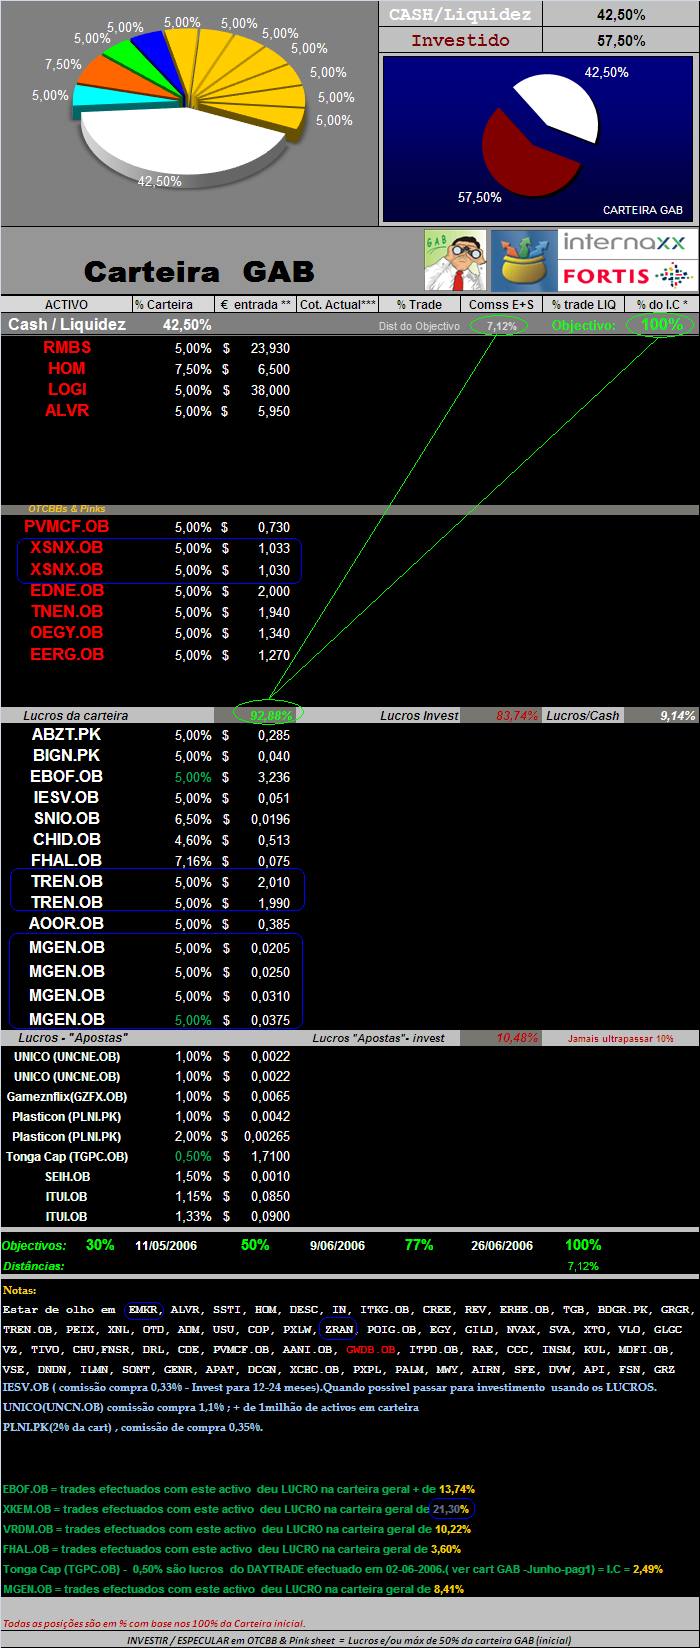Click the Lucros Invest 83,74% value
The height and width of the screenshot is (1648, 700).
[x=517, y=715]
